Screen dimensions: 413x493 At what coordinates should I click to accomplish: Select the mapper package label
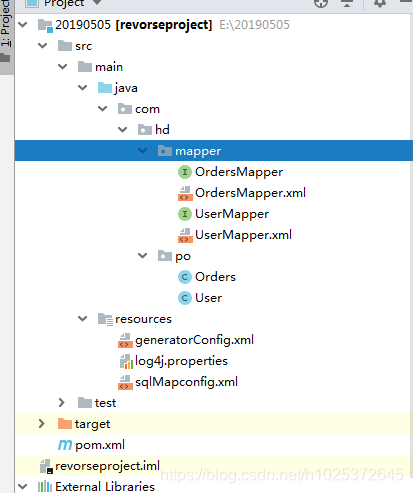(198, 152)
